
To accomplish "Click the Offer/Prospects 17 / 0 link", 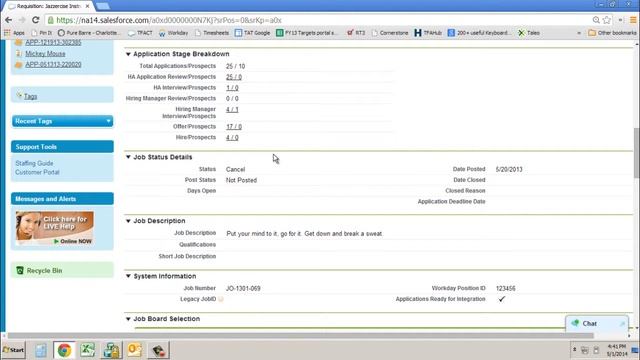I will (234, 127).
